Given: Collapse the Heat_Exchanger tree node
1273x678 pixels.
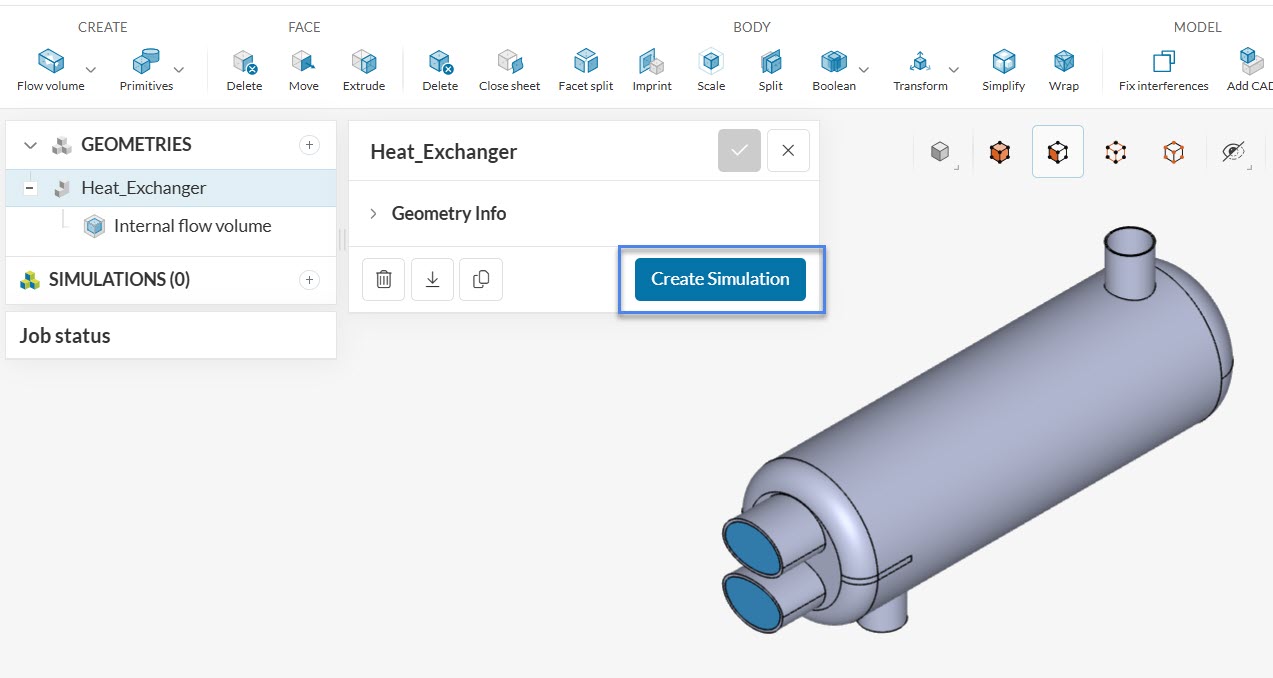Looking at the screenshot, I should [x=30, y=188].
